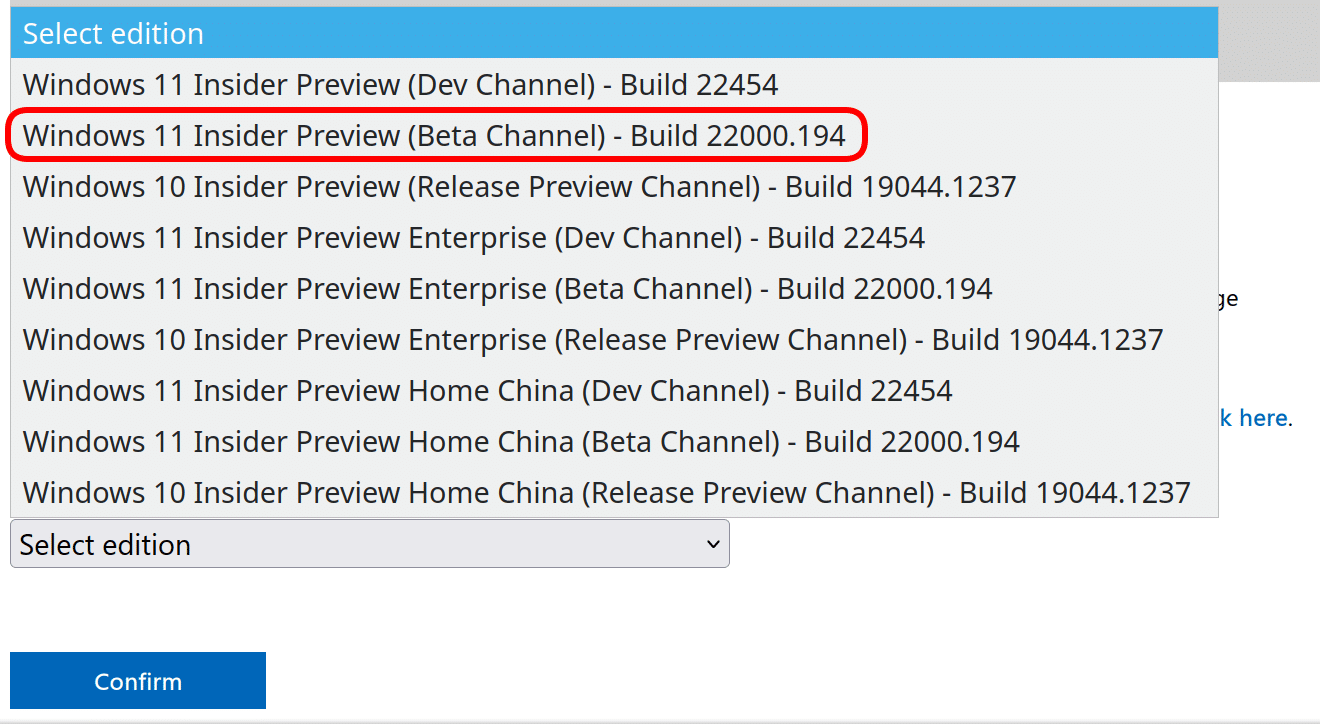Choose the first edition below the blue header
Screen dimensions: 1320x724
[x=400, y=85]
